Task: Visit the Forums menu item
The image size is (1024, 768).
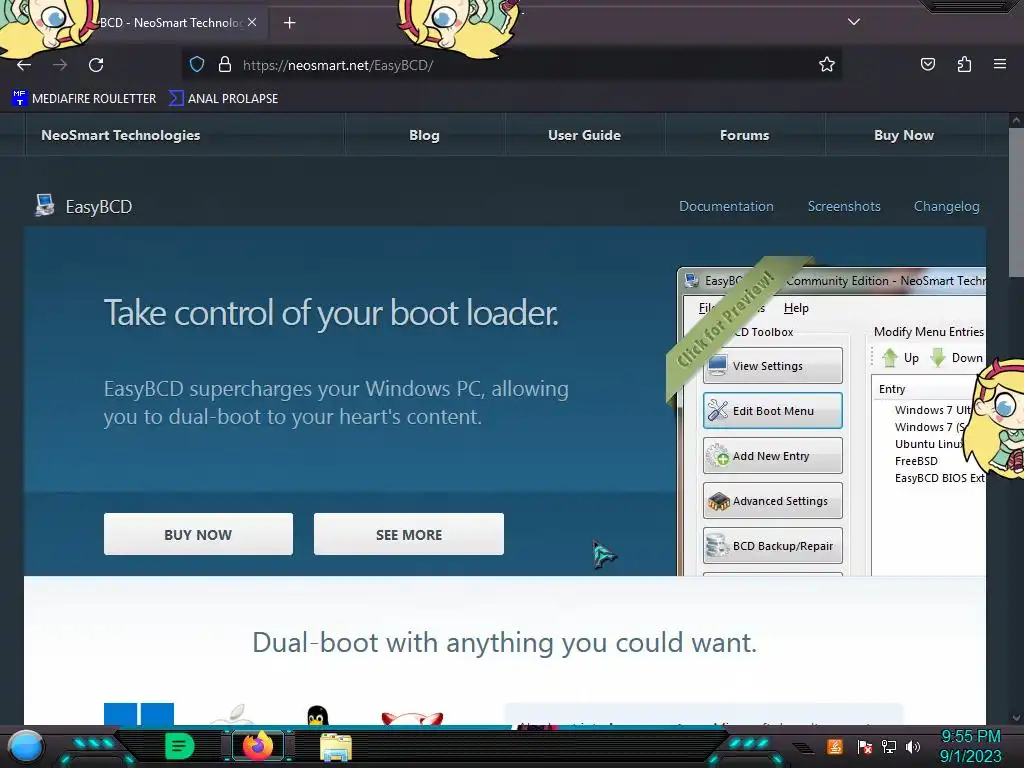Action: (x=744, y=135)
